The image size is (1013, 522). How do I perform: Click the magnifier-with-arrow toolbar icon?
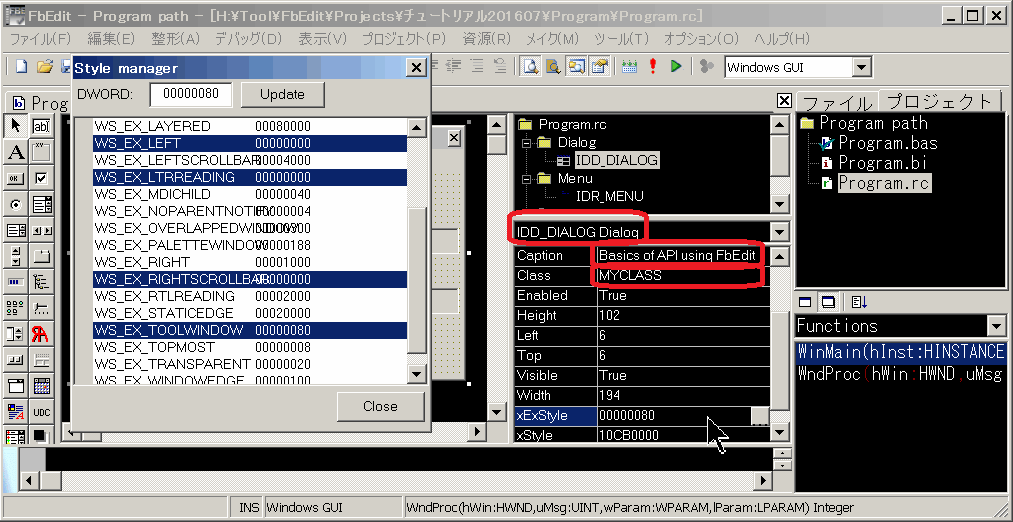553,66
